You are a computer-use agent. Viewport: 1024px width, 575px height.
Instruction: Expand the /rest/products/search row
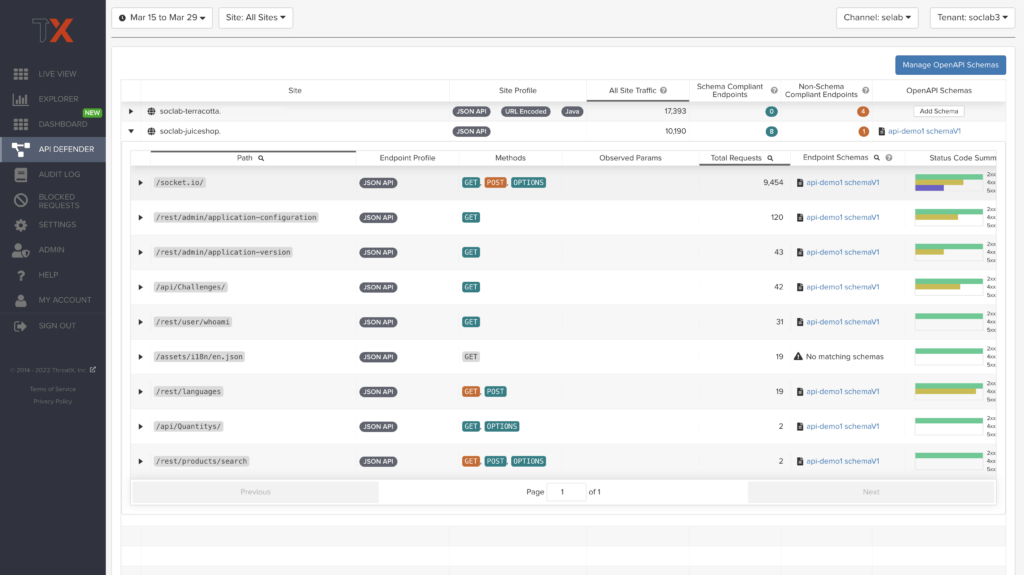(140, 461)
